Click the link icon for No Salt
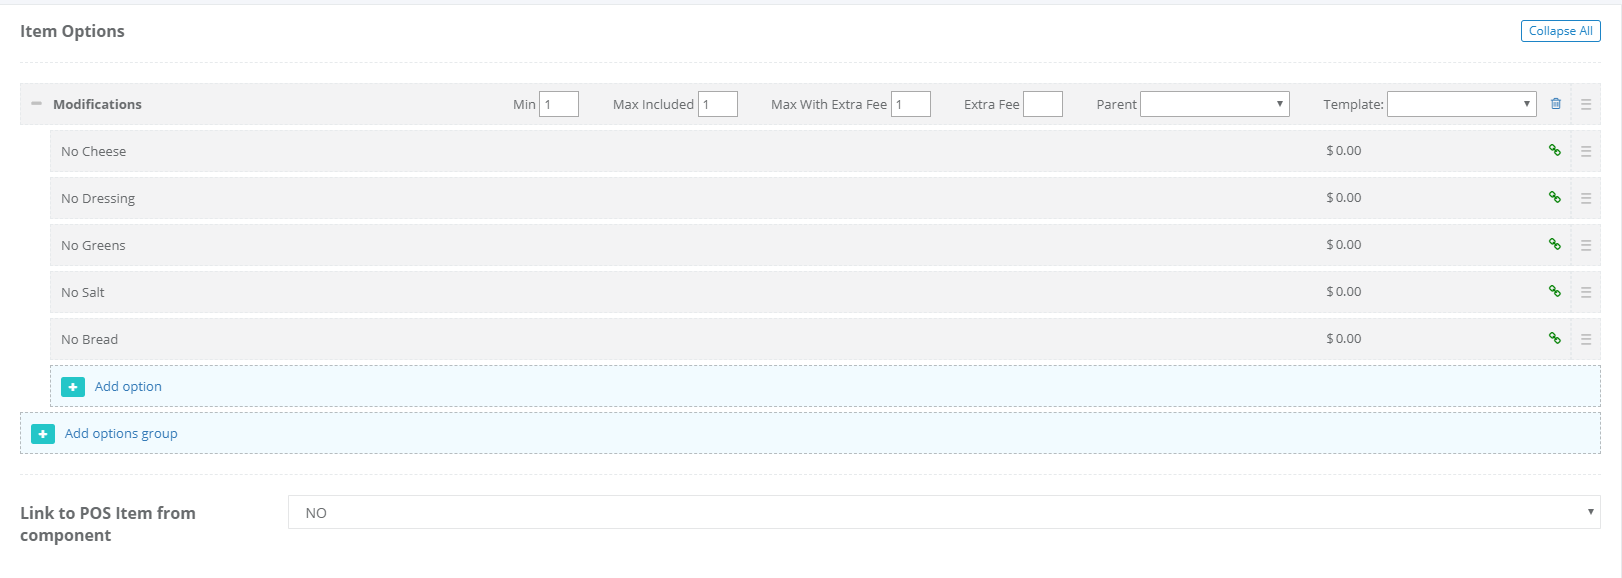 [1555, 291]
